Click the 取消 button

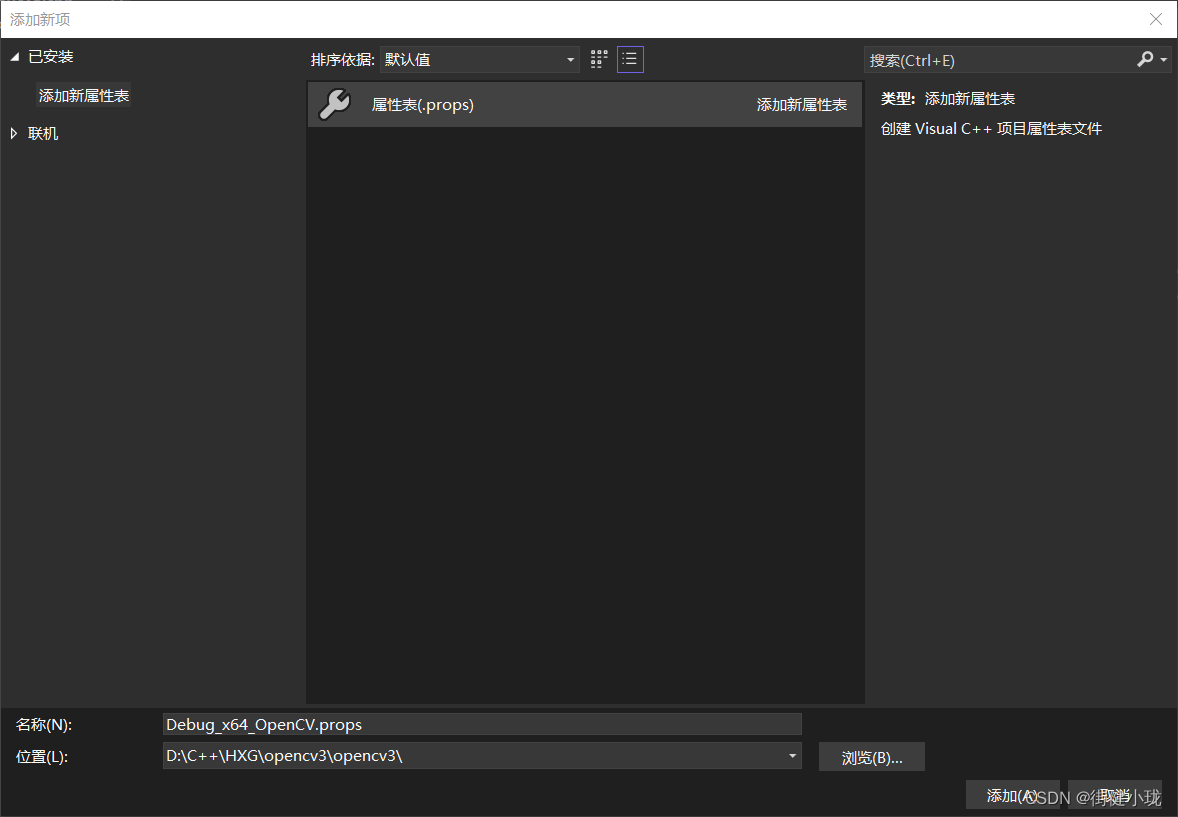tap(1115, 796)
